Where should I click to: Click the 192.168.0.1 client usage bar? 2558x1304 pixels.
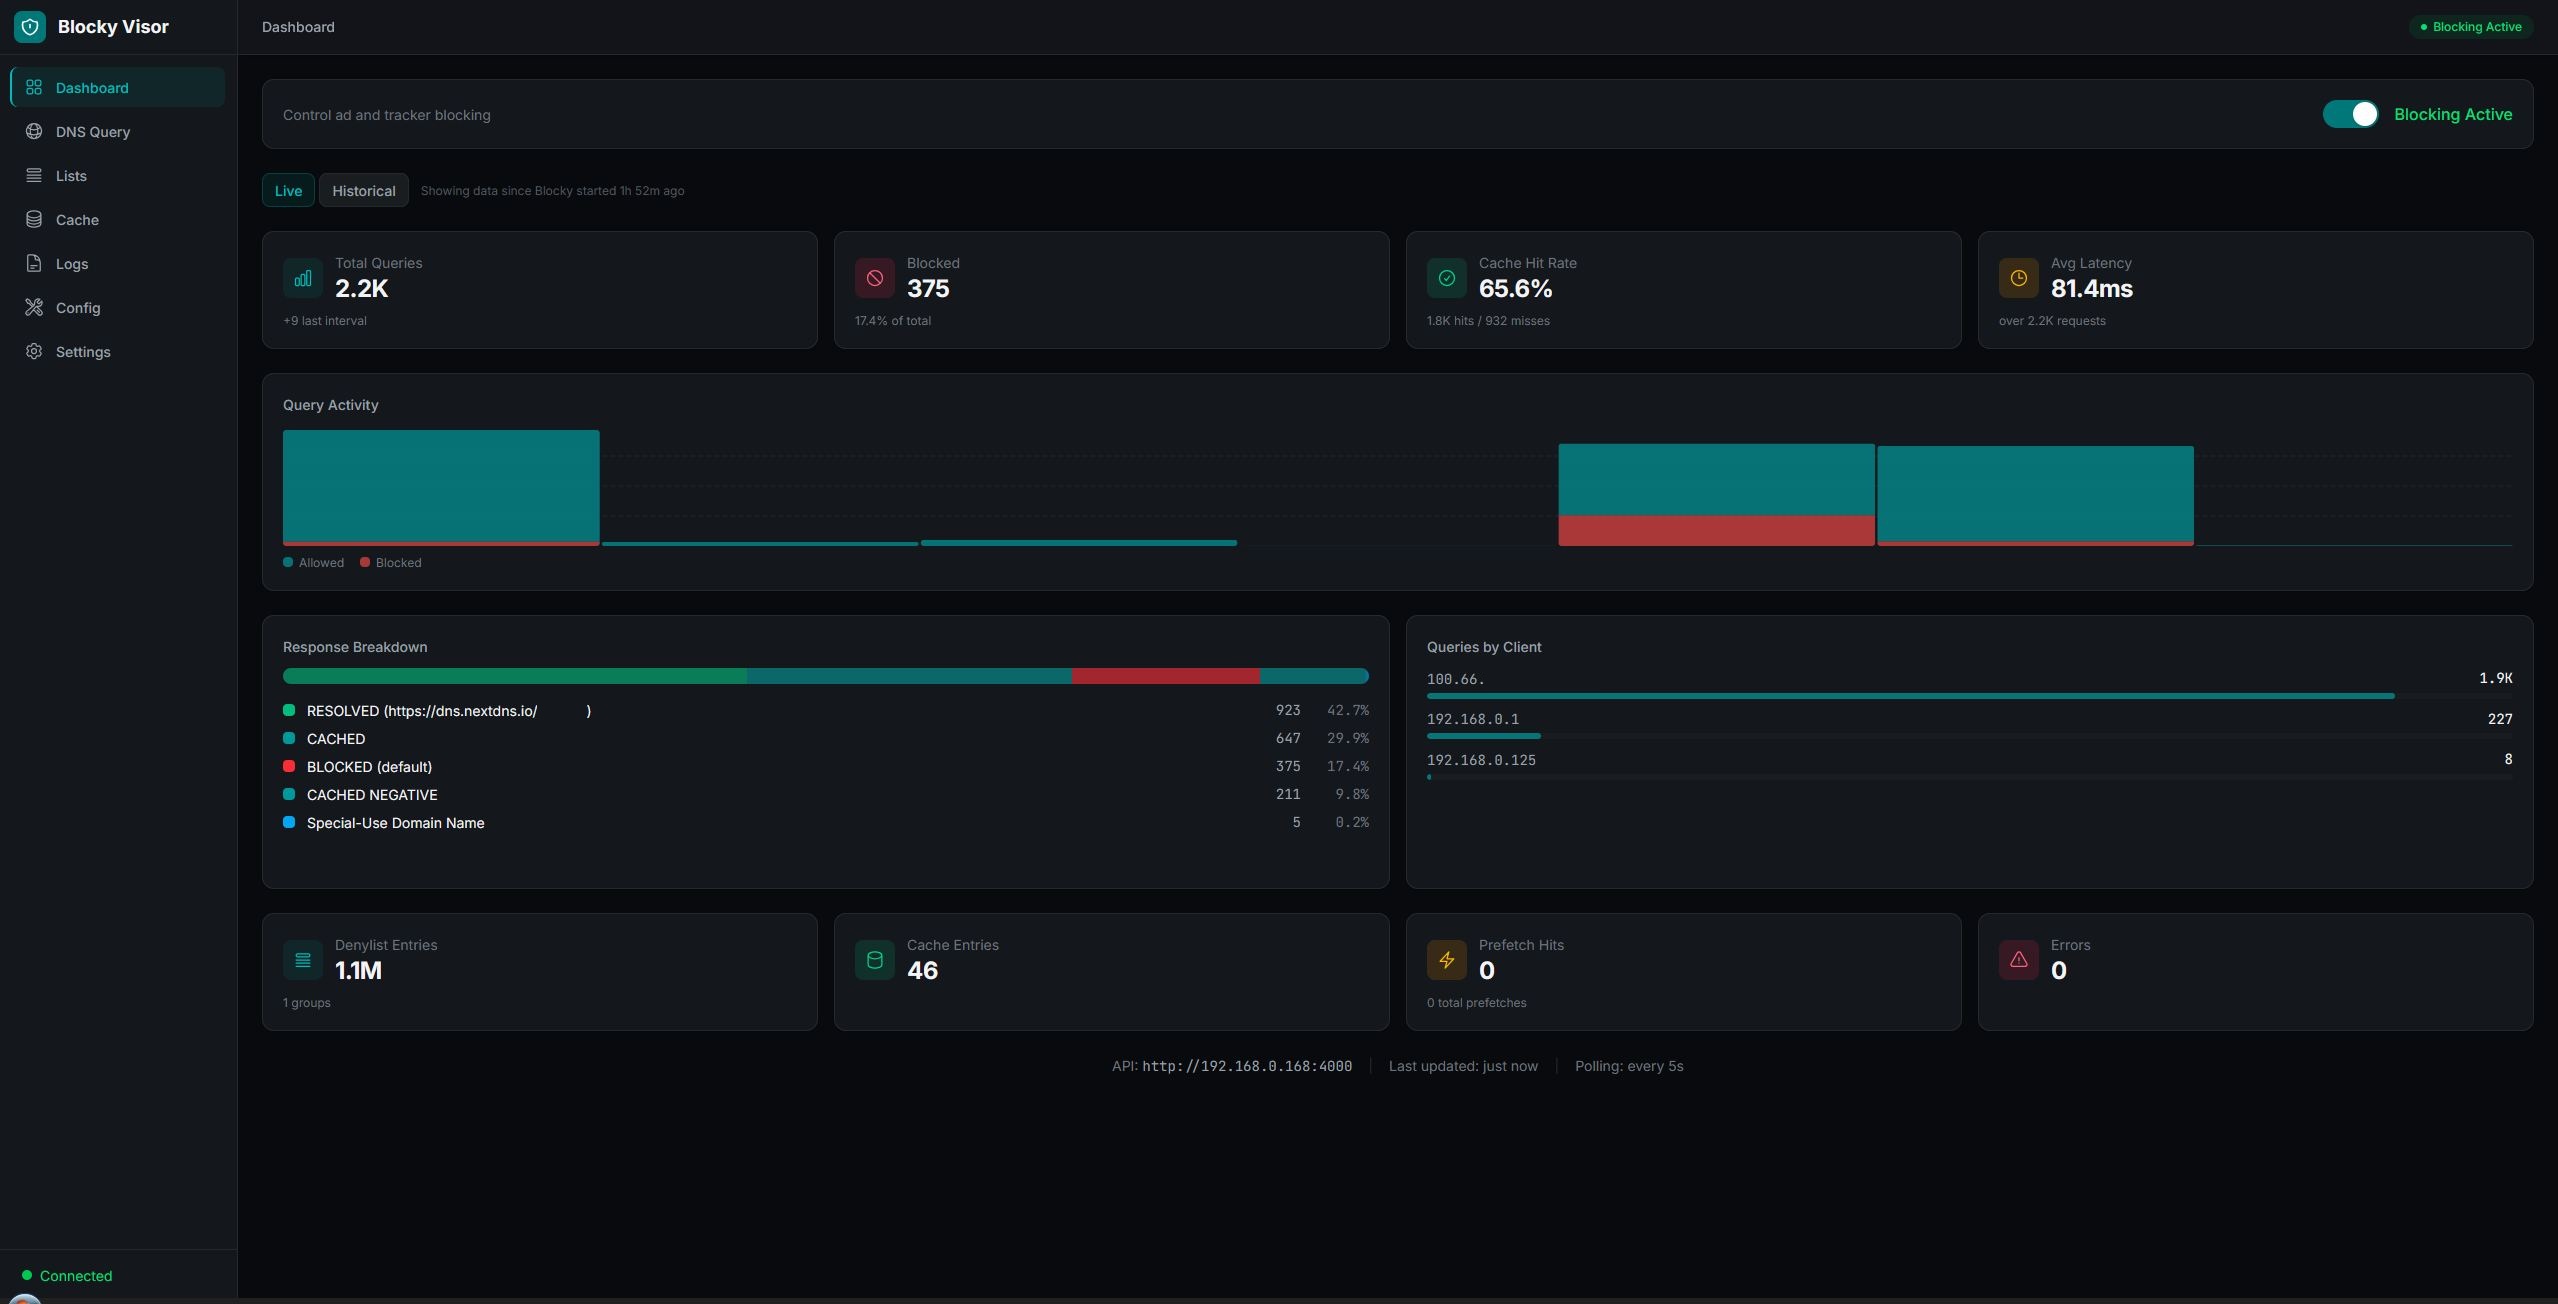(x=1483, y=736)
